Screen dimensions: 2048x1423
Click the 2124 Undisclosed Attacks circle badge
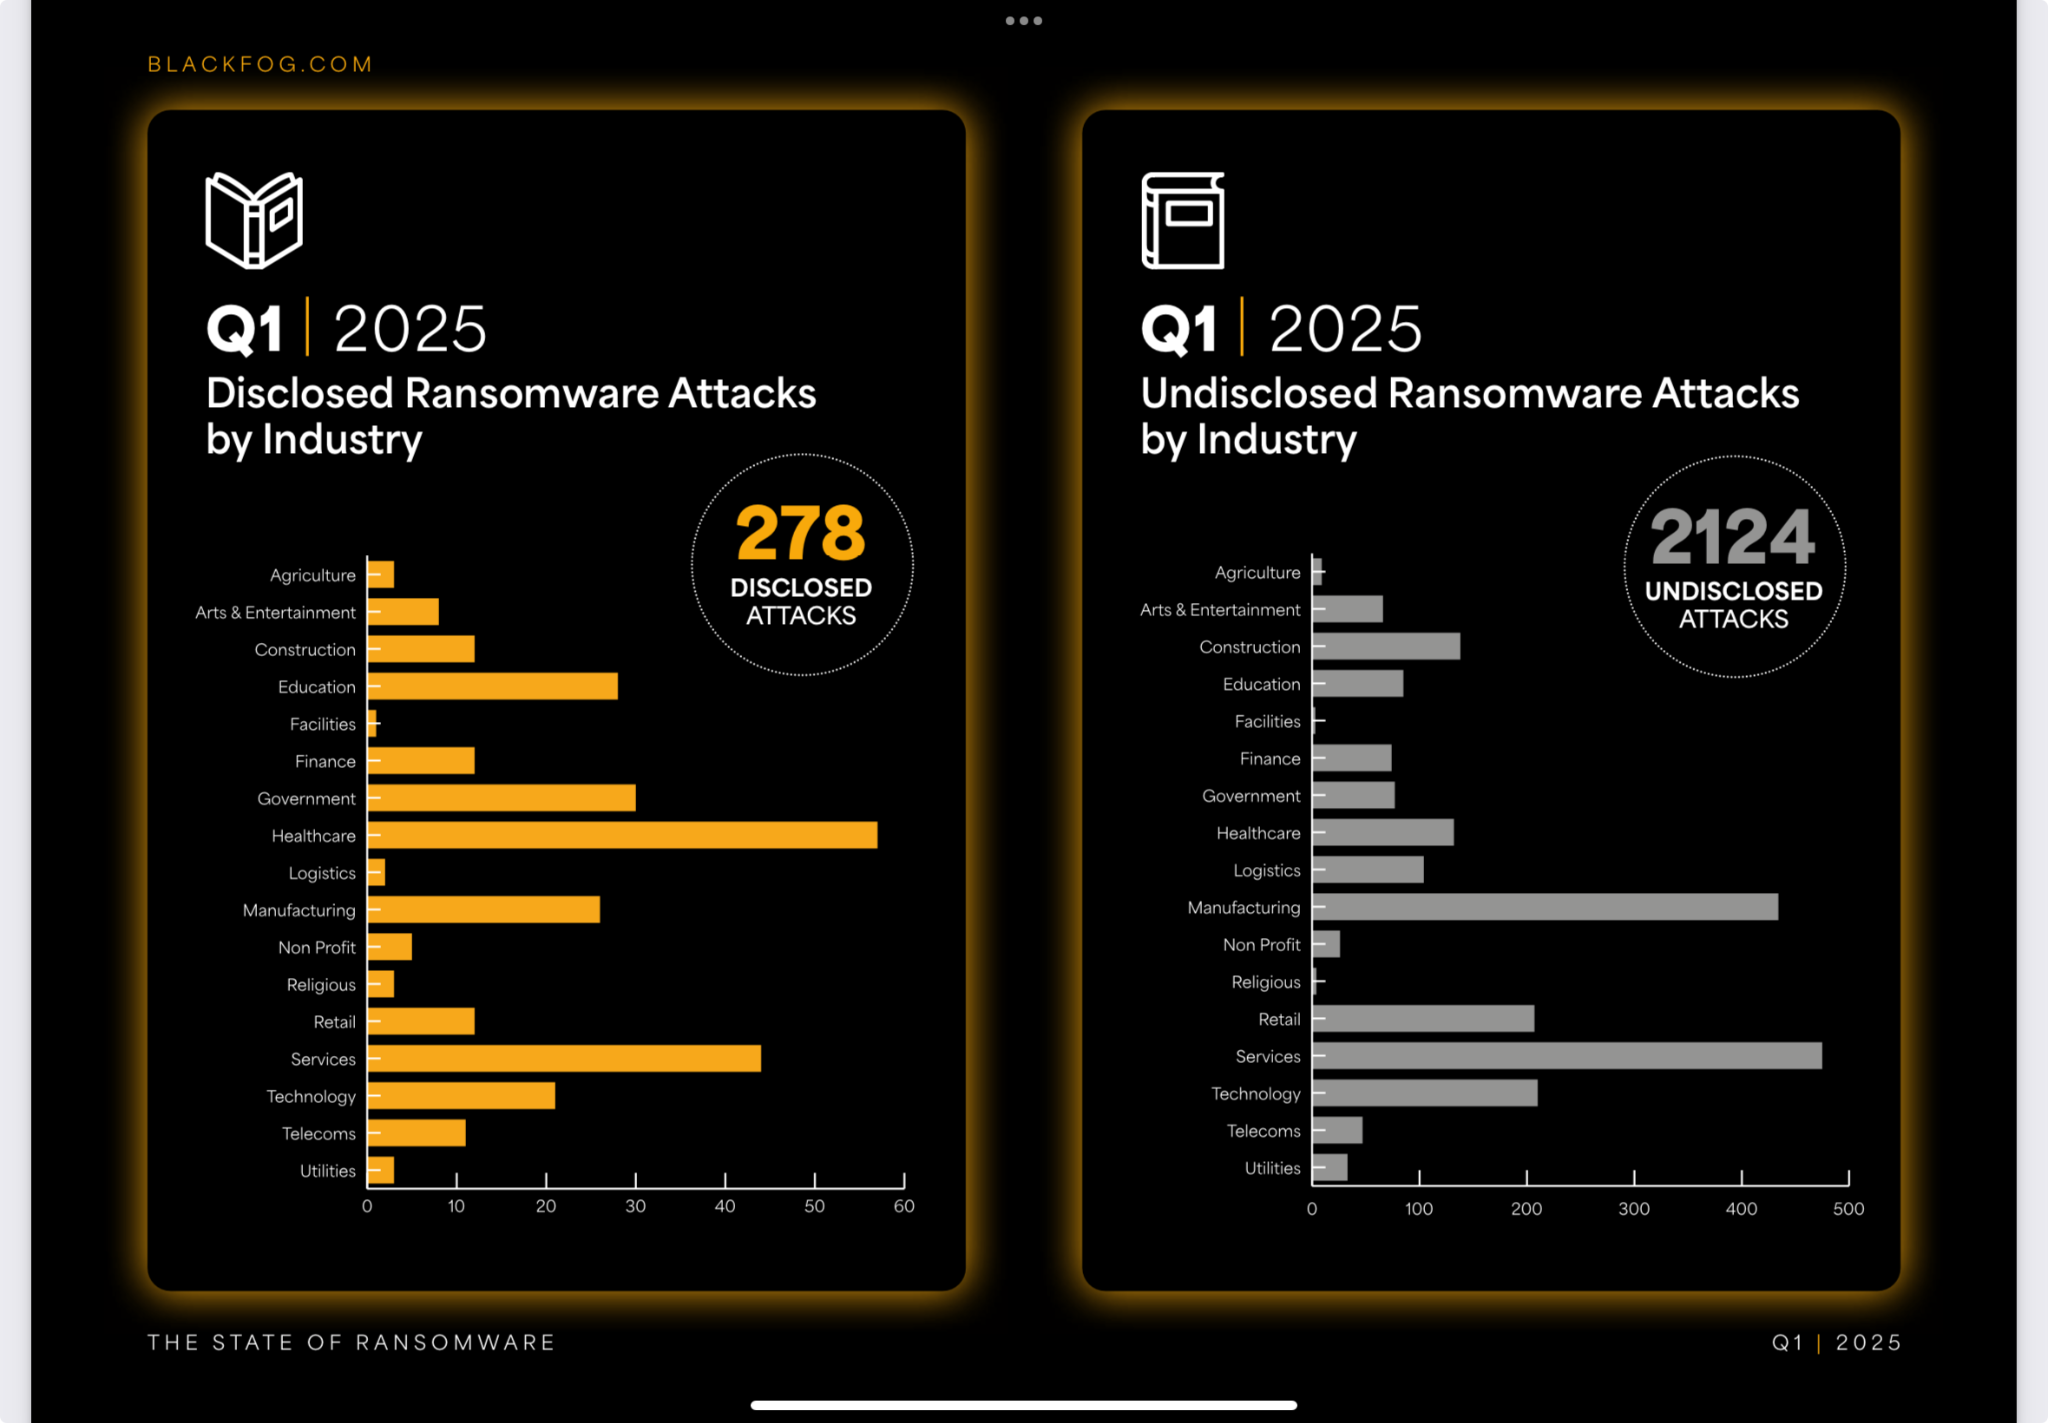1733,567
